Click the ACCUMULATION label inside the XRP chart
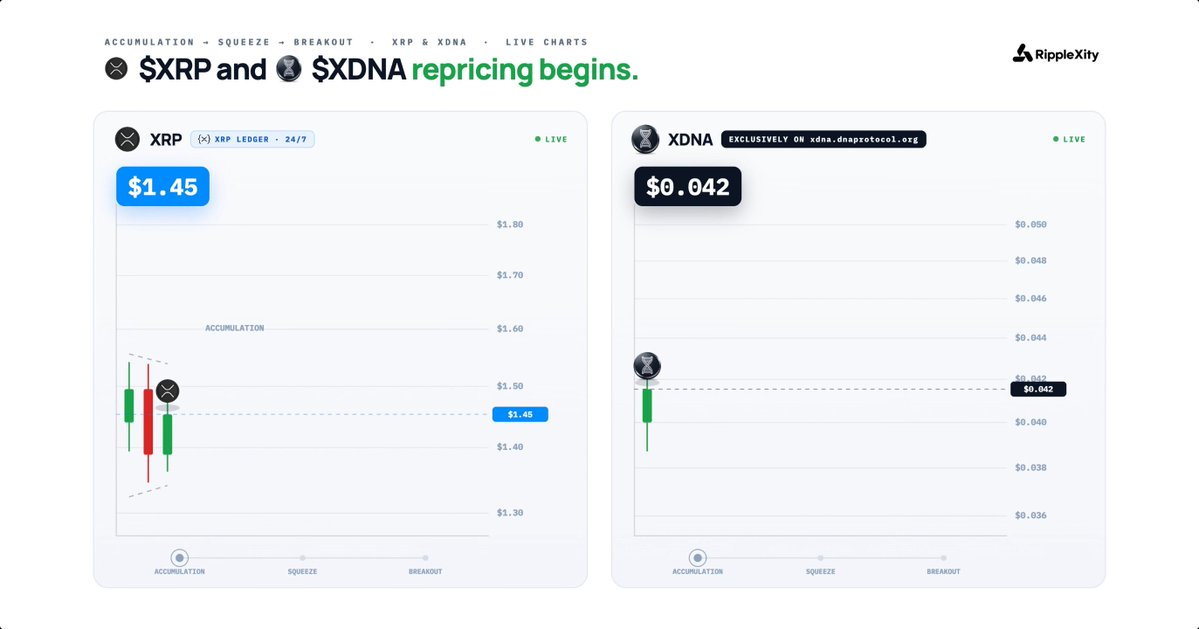This screenshot has height=629, width=1199. (x=235, y=328)
